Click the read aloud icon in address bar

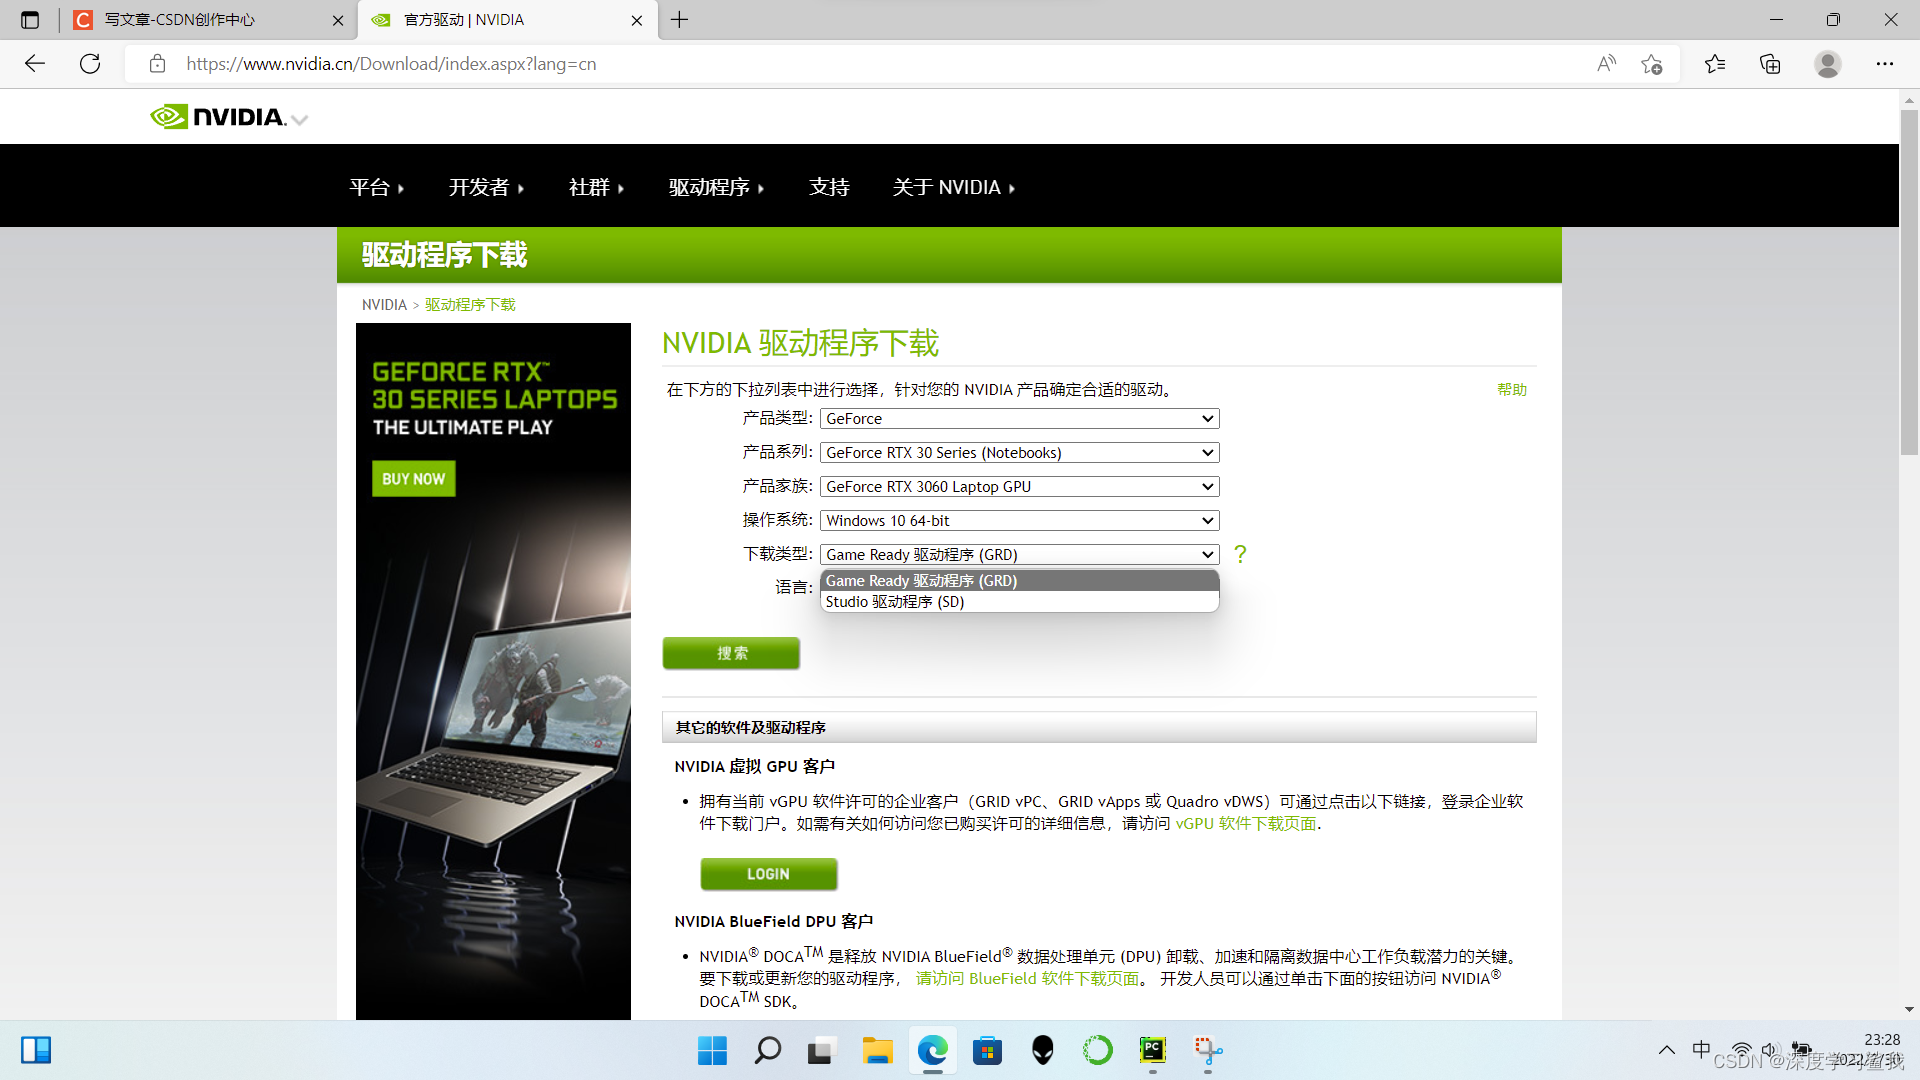[1606, 64]
